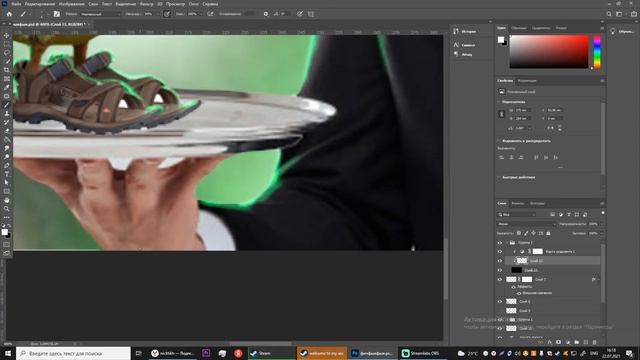Select the Pen tool
Screen dimensions: 640x360
[x=7, y=165]
